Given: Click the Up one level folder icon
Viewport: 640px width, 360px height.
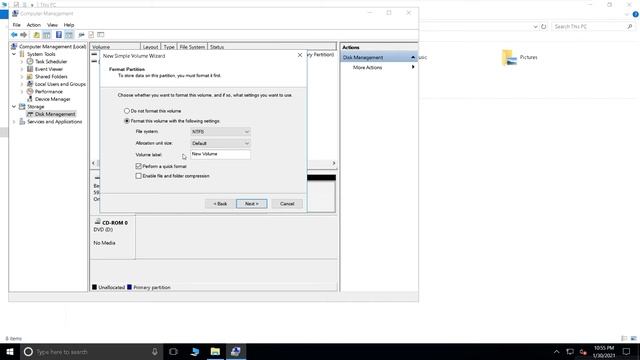Looking at the screenshot, I should [x=37, y=35].
